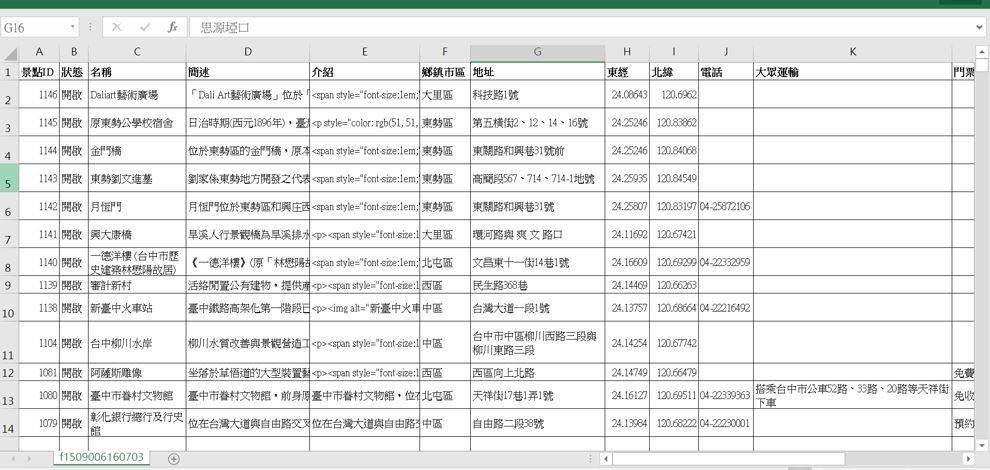Open the Name Box dropdown arrow
Viewport: 990px width, 470px height.
73,27
